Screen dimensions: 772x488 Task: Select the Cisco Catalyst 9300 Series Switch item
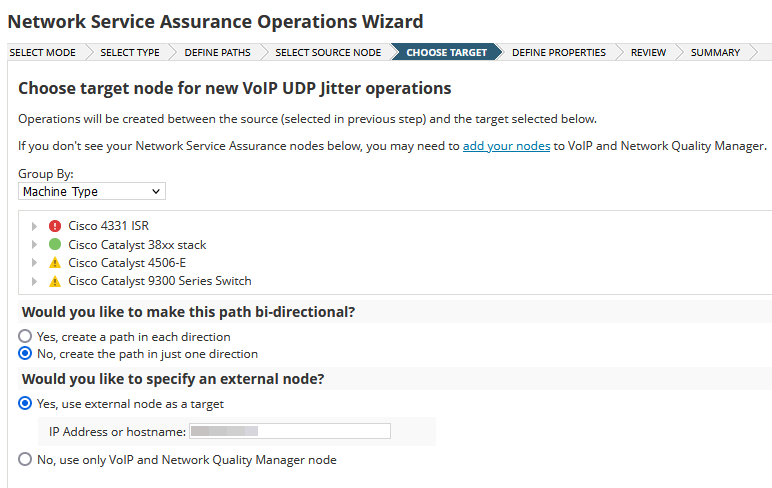(160, 281)
